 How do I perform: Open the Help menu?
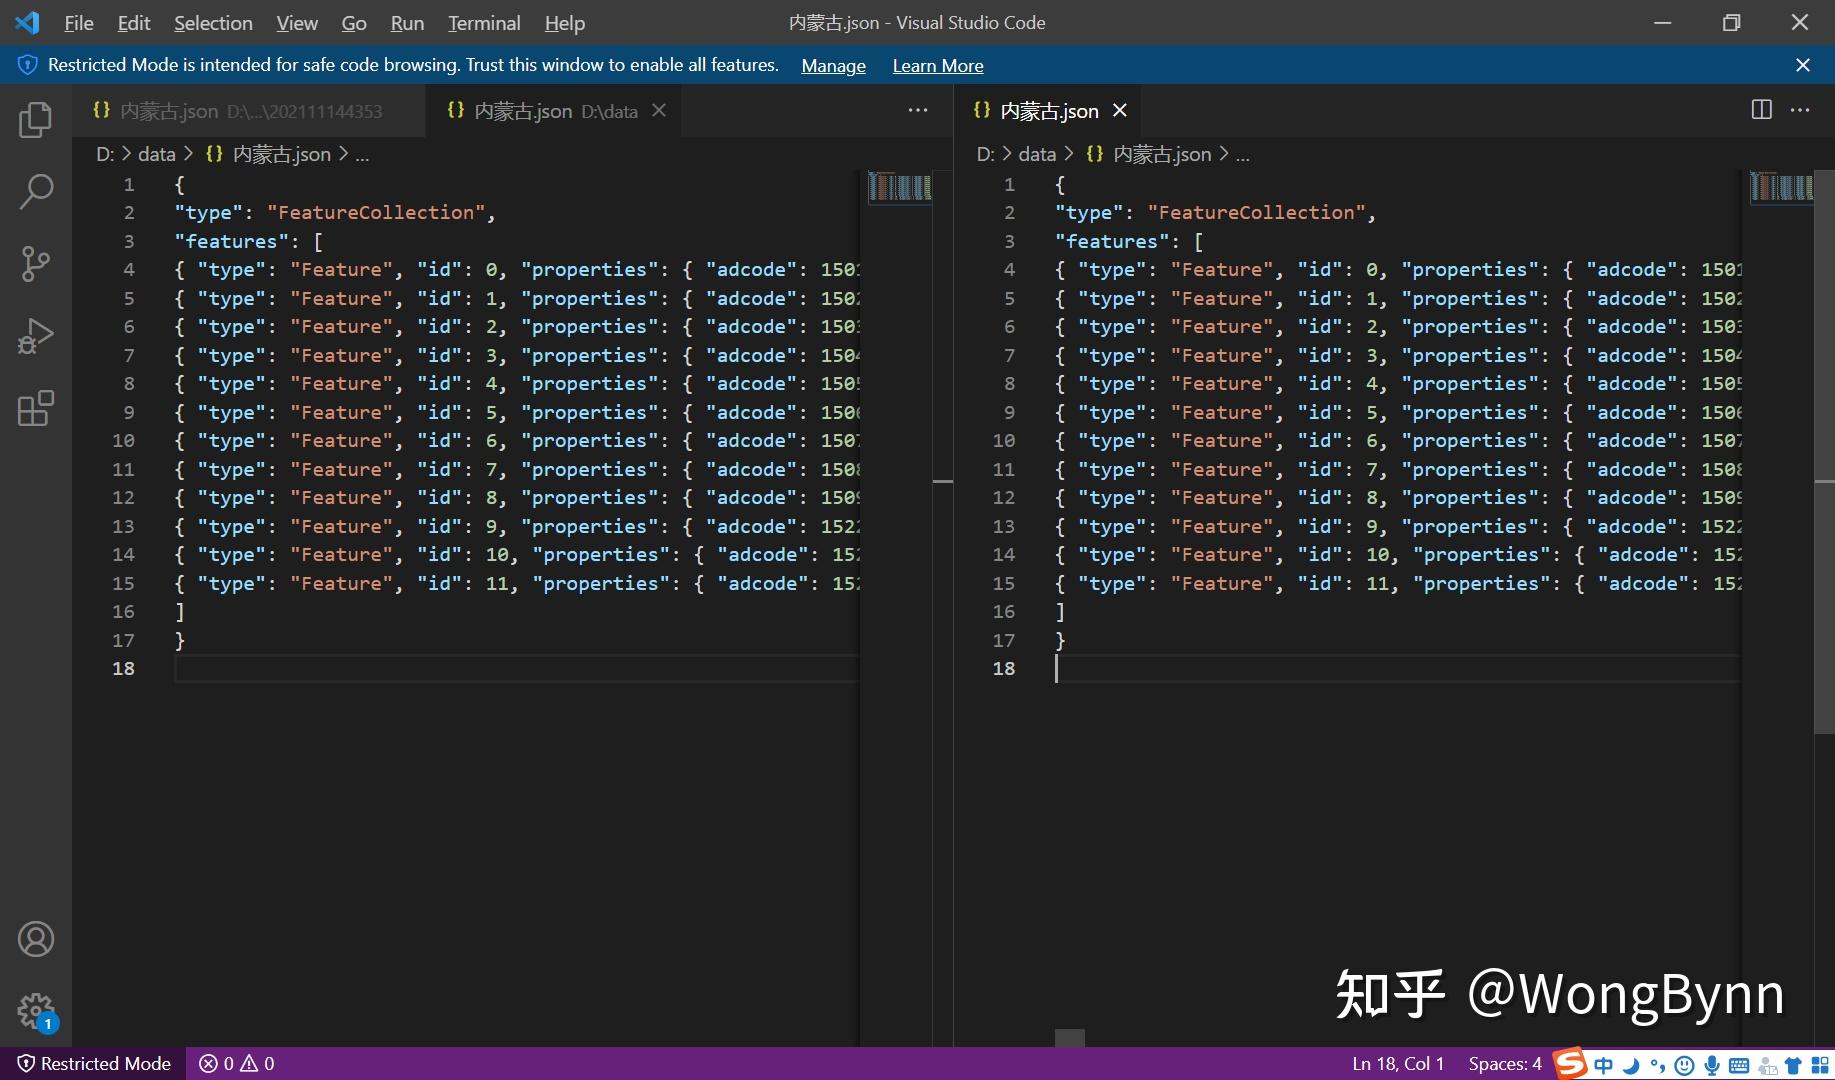564,23
